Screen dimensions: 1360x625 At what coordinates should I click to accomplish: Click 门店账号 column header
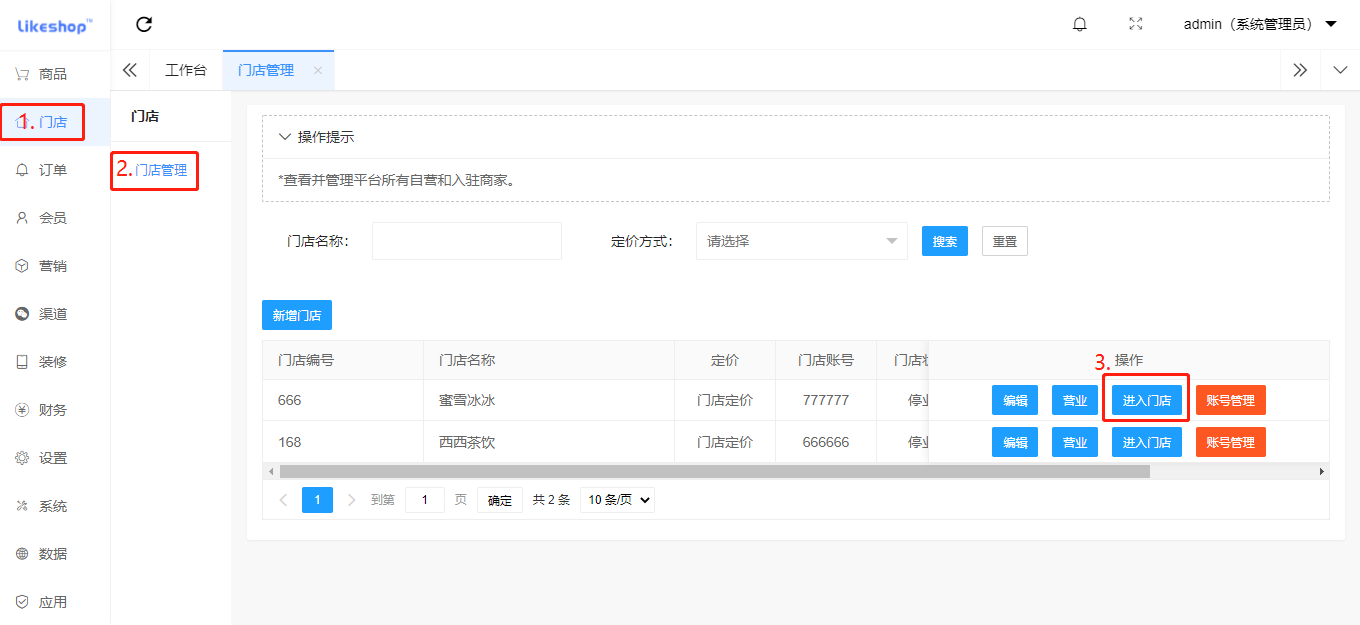826,360
